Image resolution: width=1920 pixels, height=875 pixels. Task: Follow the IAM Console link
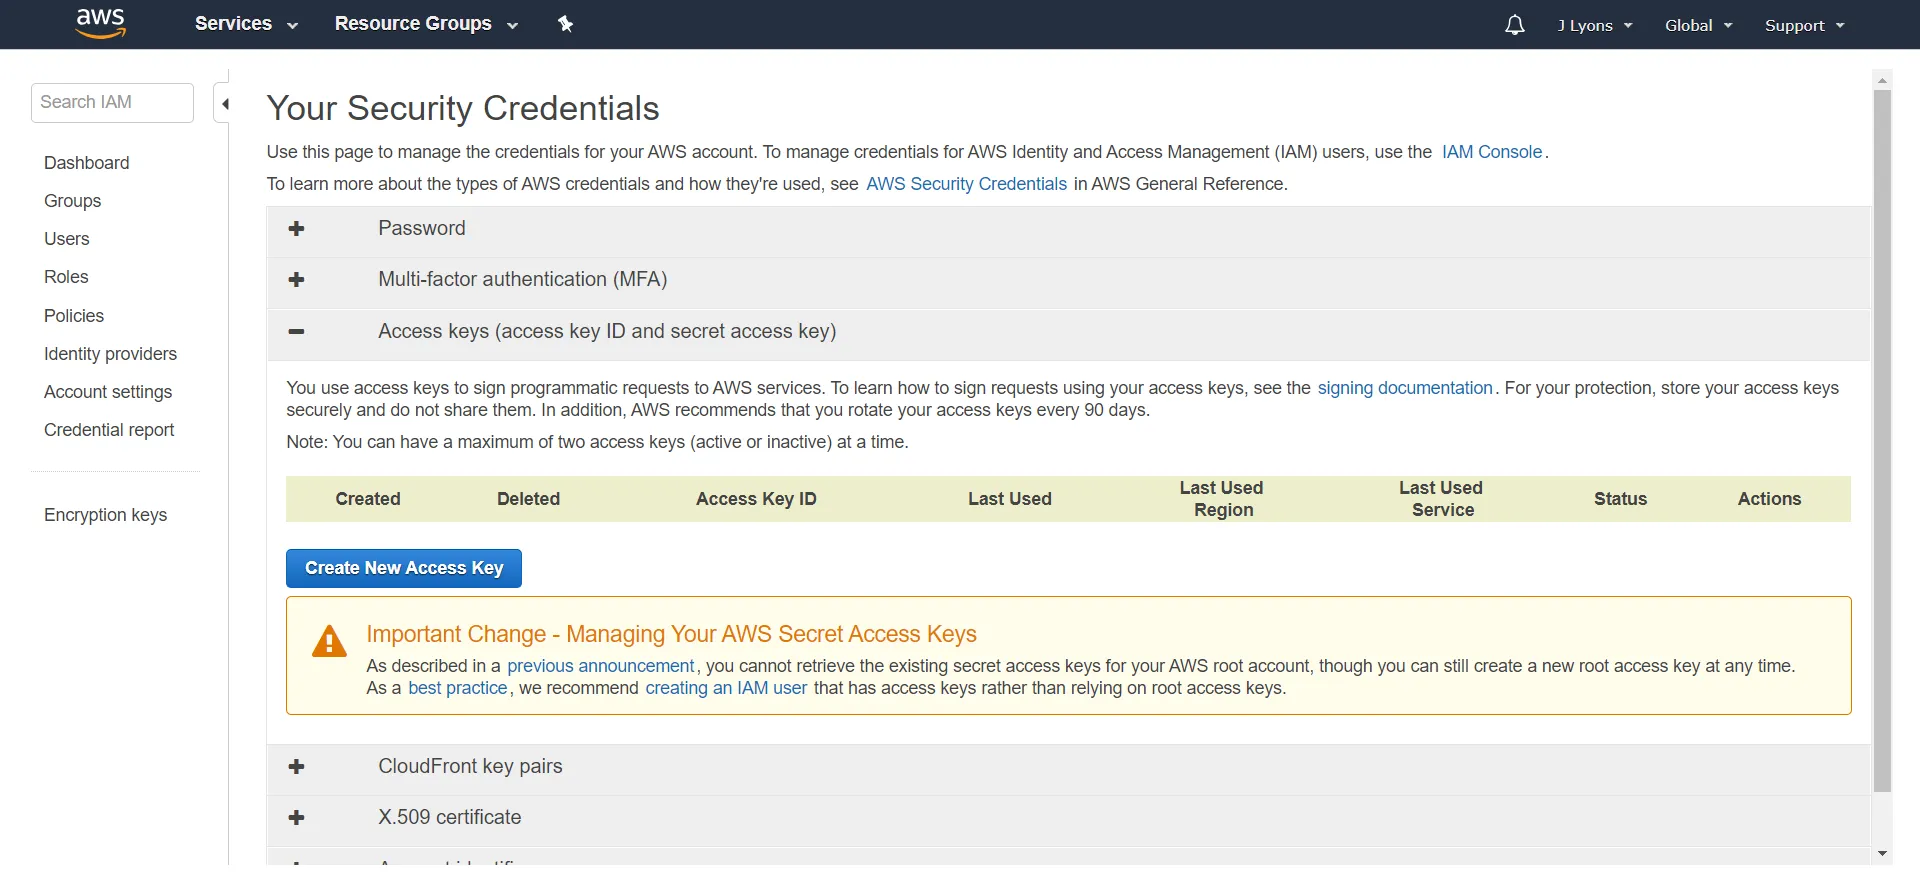1492,152
